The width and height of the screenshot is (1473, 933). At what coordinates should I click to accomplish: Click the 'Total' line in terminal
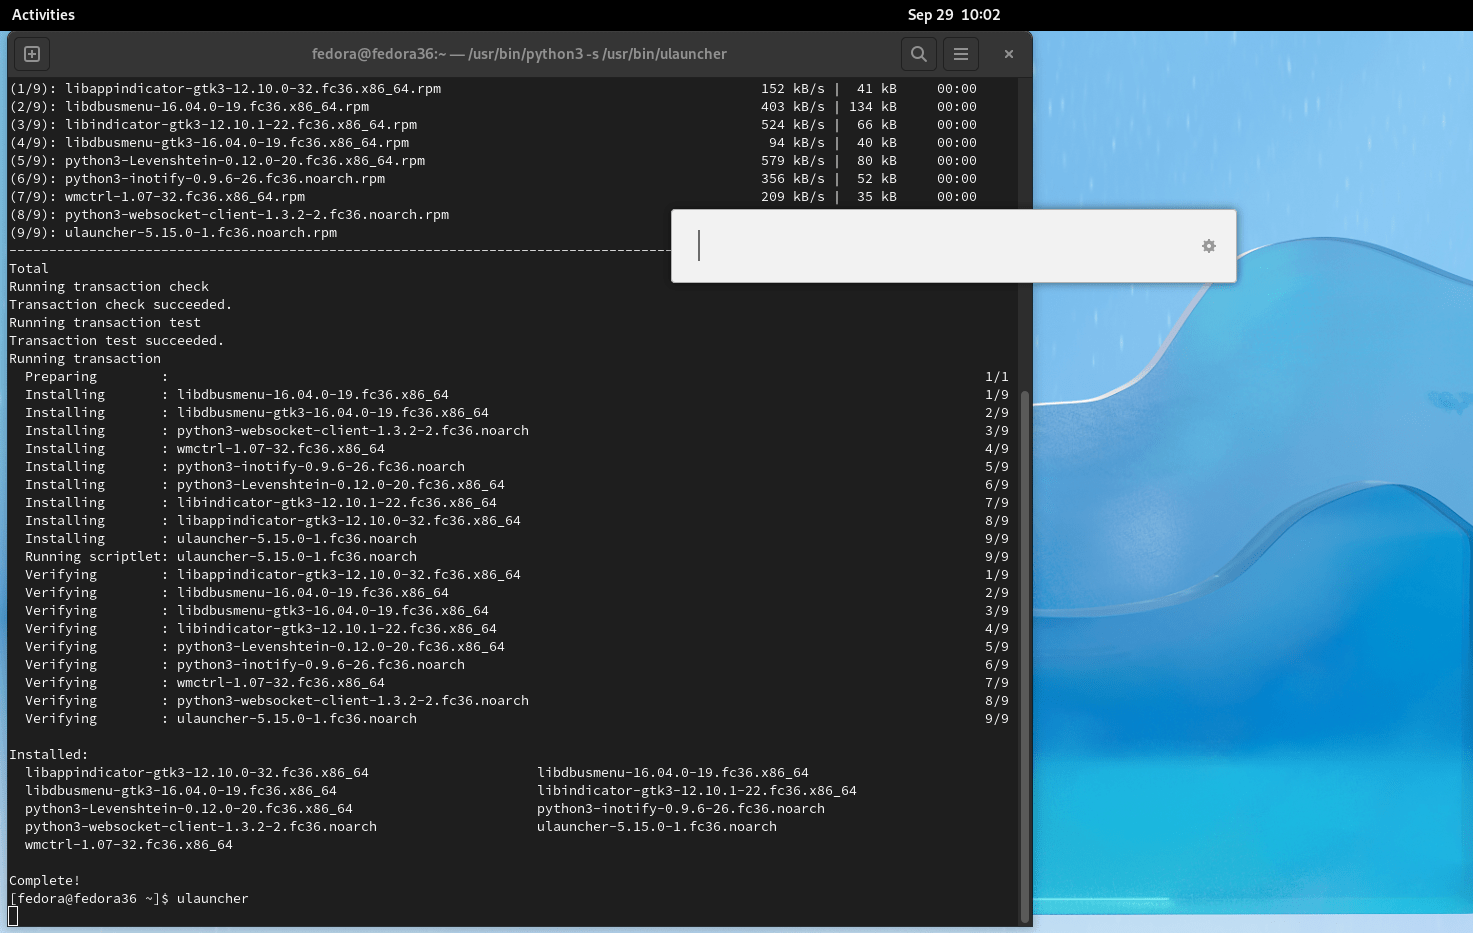coord(29,269)
